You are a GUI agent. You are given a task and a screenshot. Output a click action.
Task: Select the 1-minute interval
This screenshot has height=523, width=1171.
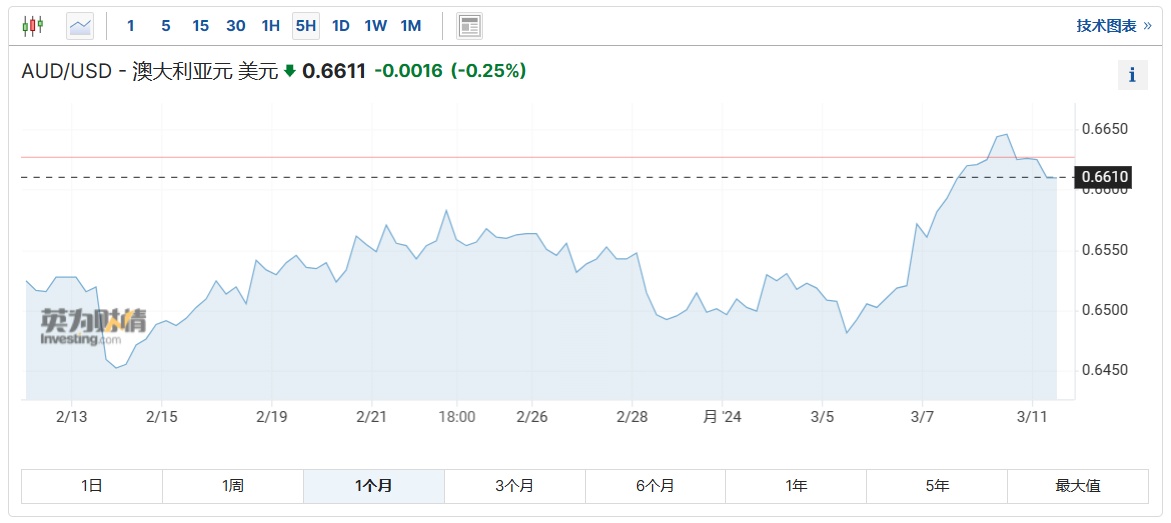[x=131, y=26]
